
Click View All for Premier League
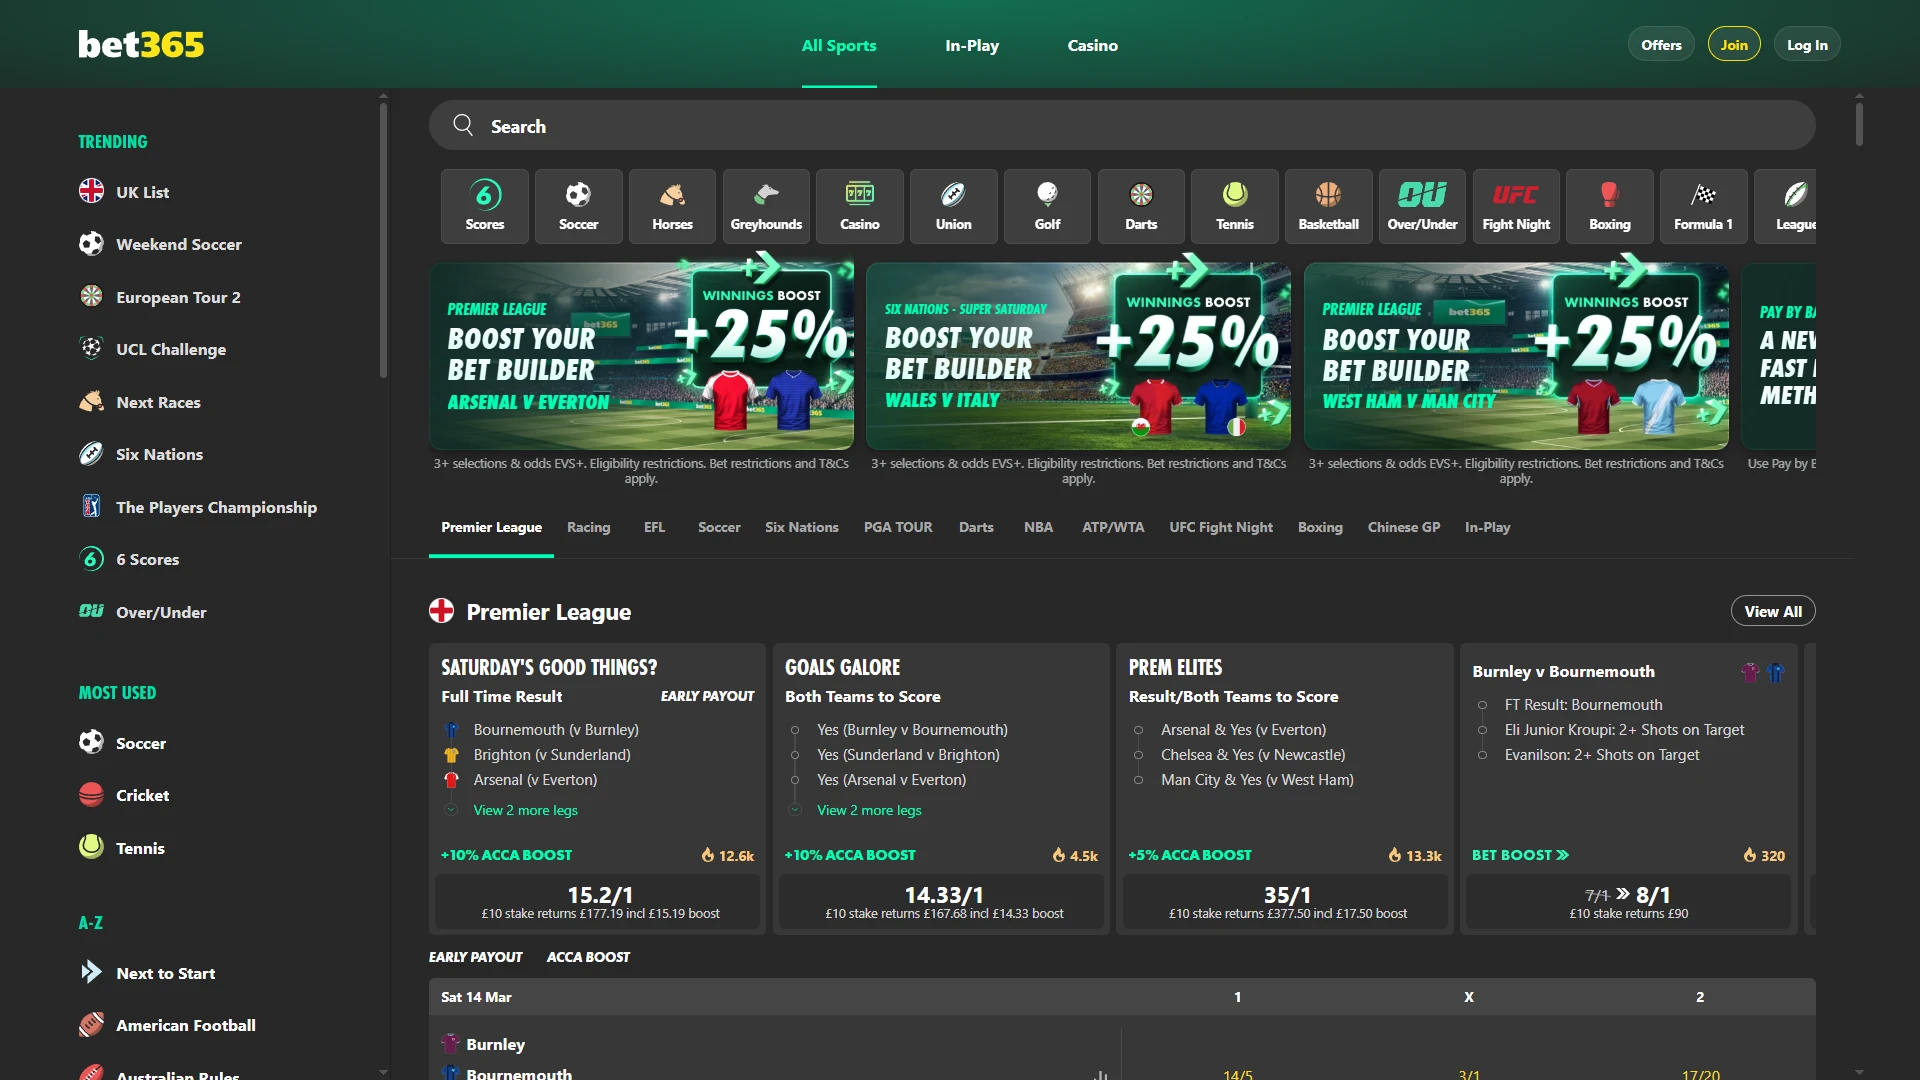pos(1772,610)
